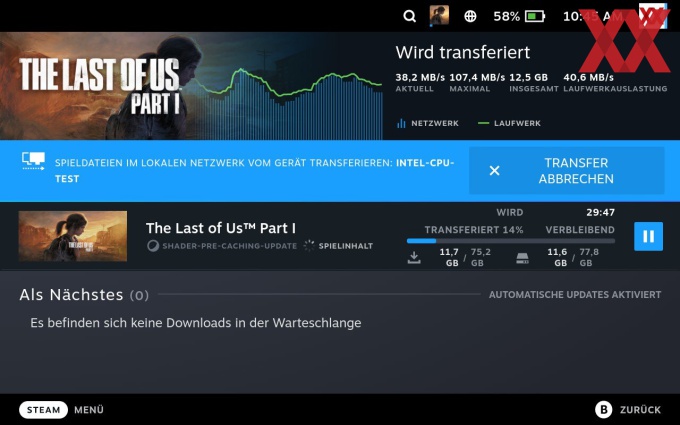The image size is (680, 425).
Task: Click the 107,4 MB/s Maximal value
Action: click(477, 77)
